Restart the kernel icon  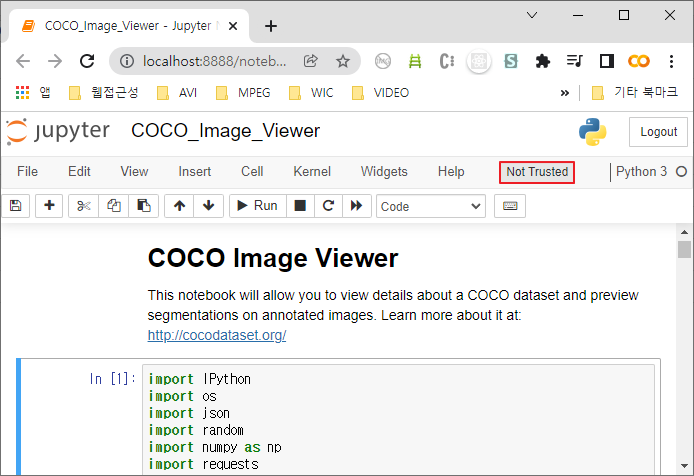pos(328,206)
